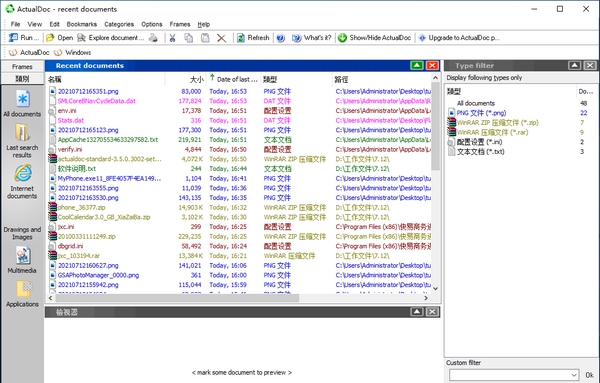Close the 檢視器 viewer panel
Image resolution: width=600 pixels, height=383 pixels.
(432, 312)
